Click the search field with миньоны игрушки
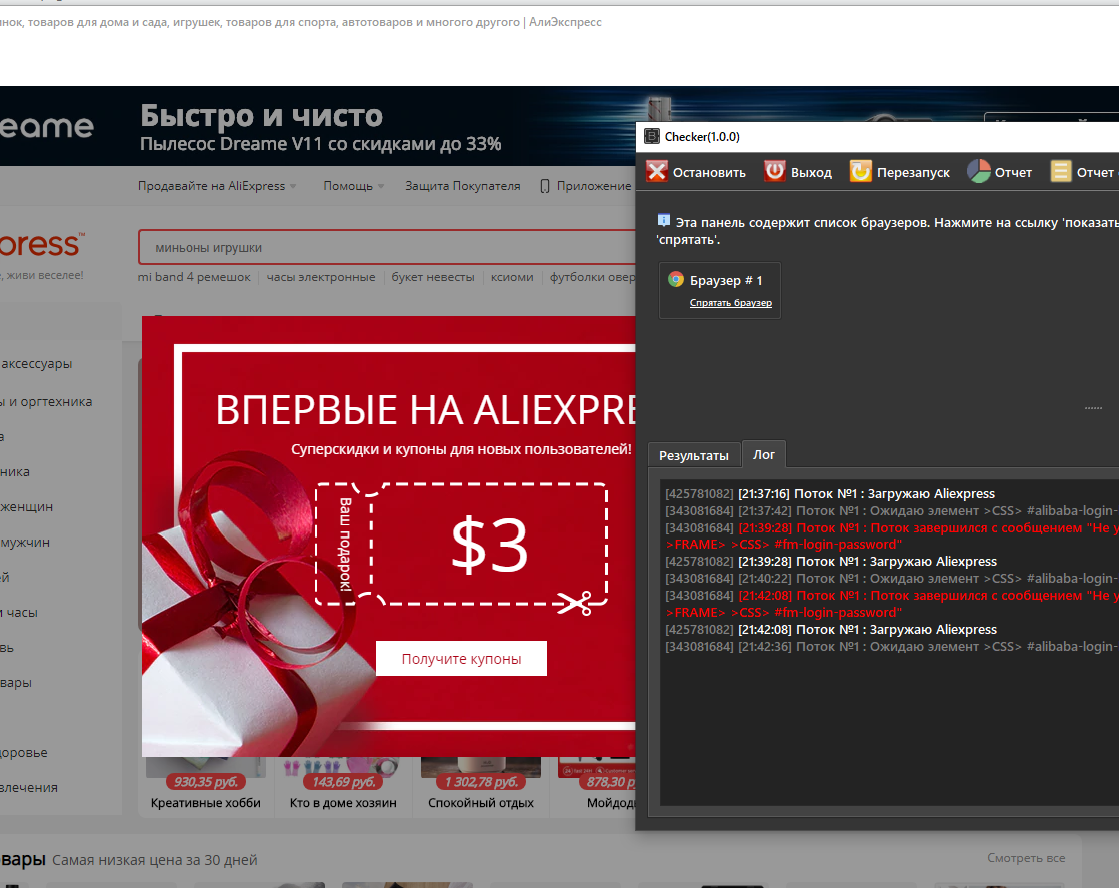Viewport: 1119px width, 888px height. (388, 247)
